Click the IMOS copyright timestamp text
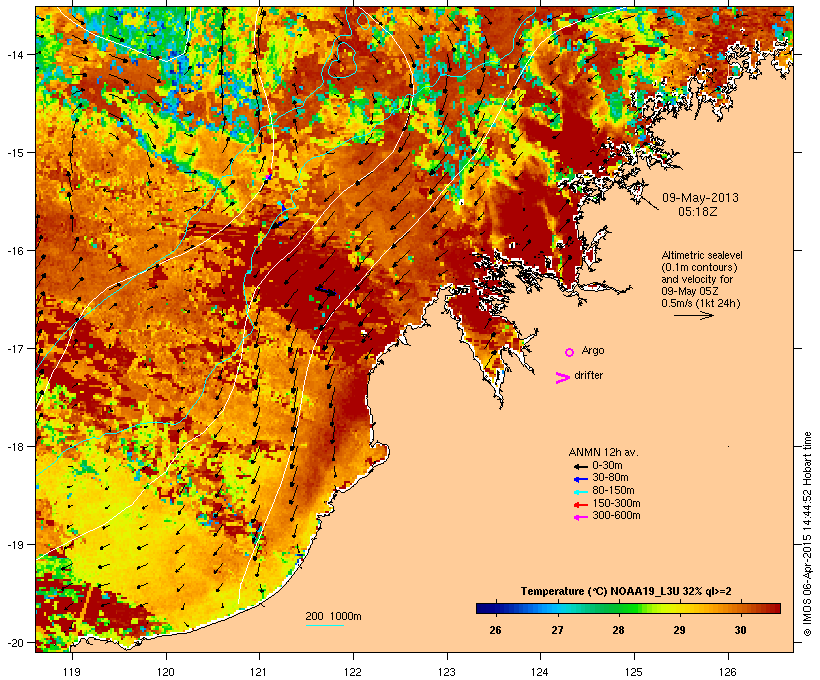Screen dimensions: 820x680 pos(807,534)
